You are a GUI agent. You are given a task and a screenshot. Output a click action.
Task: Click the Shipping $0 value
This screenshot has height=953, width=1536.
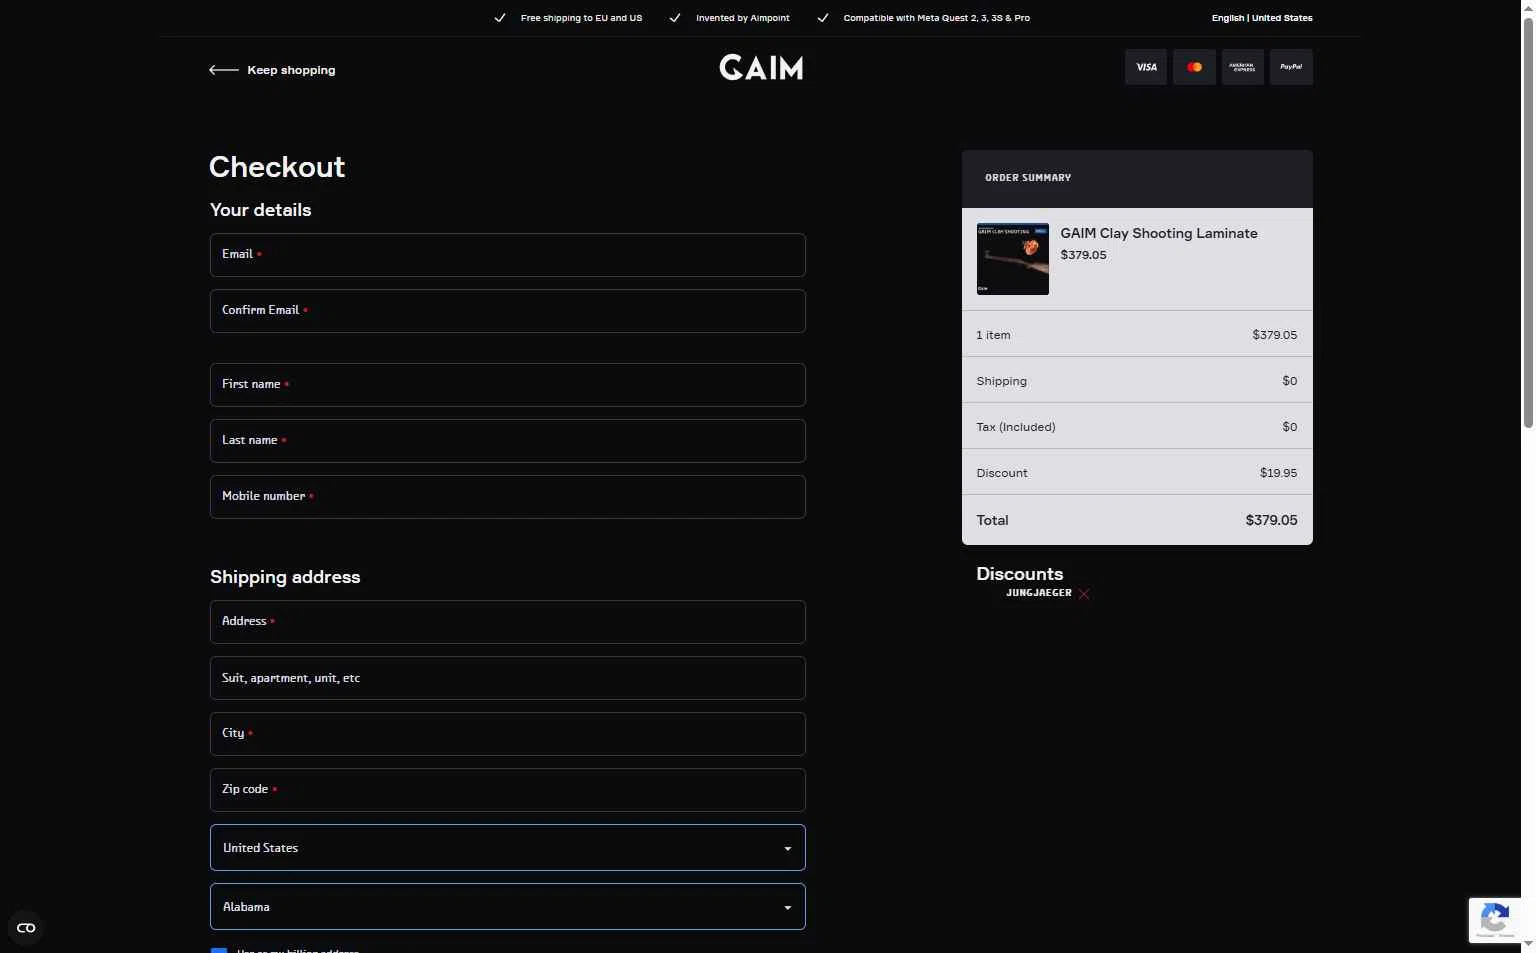point(1290,381)
